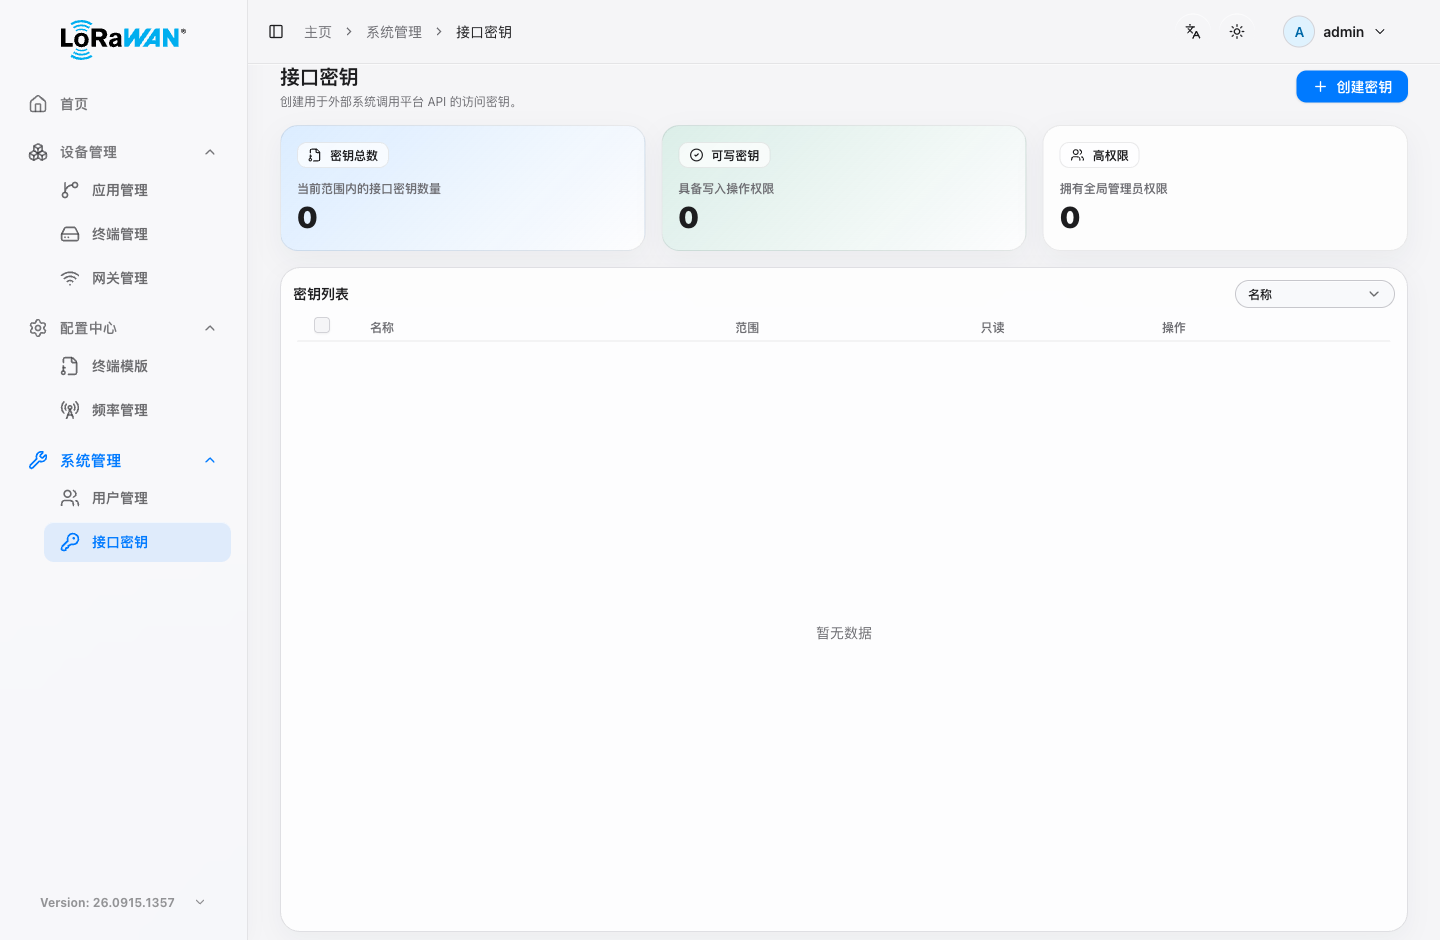Switch theme with the sun icon
Image resolution: width=1440 pixels, height=940 pixels.
pos(1237,32)
